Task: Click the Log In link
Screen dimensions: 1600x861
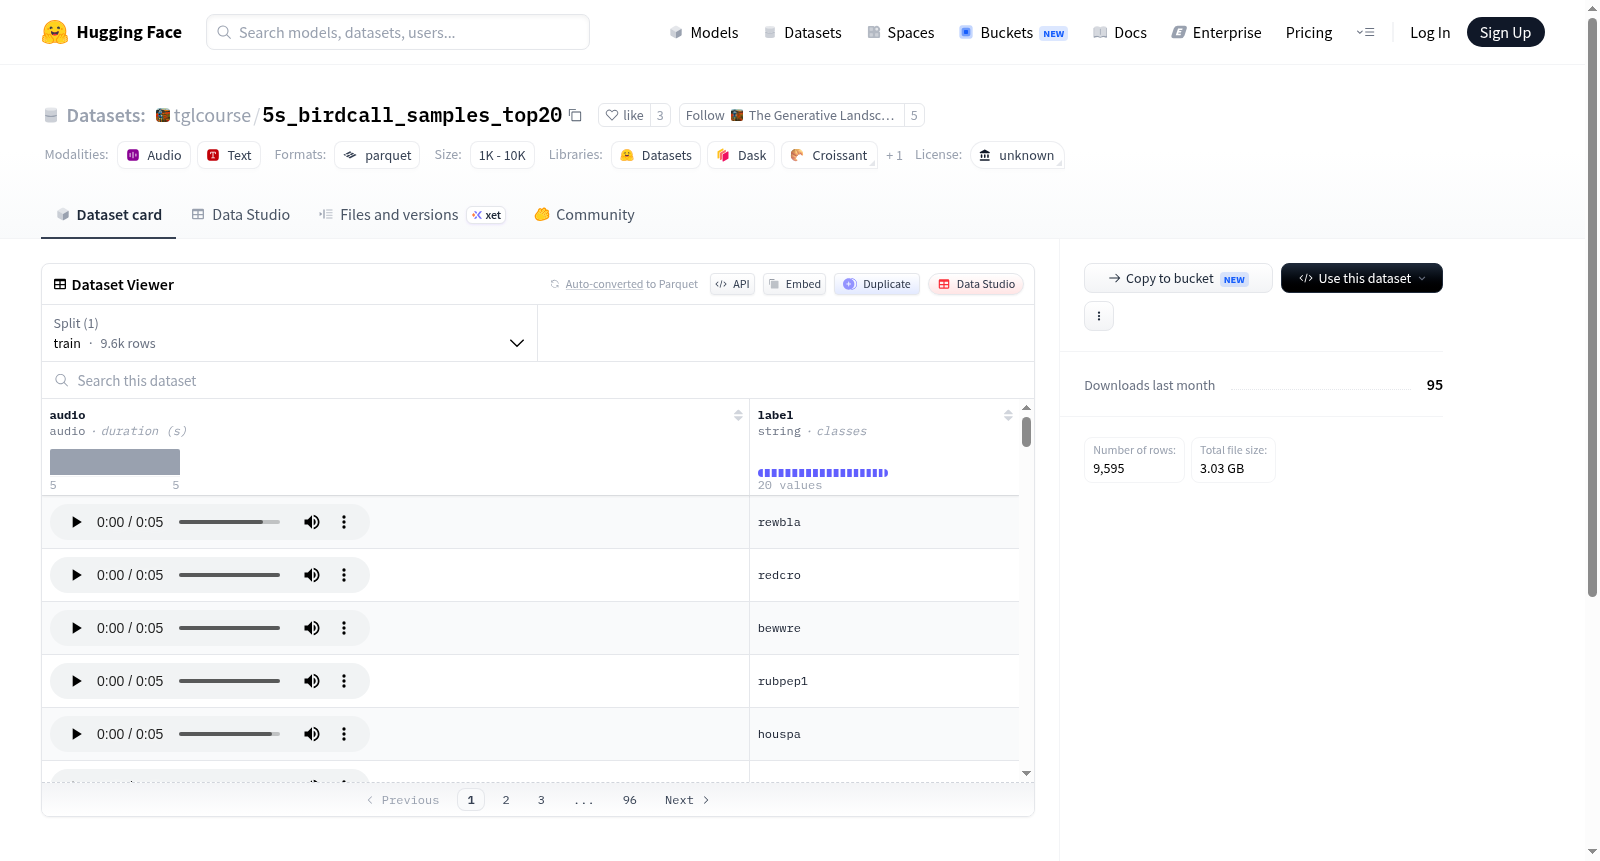Action: (1430, 33)
